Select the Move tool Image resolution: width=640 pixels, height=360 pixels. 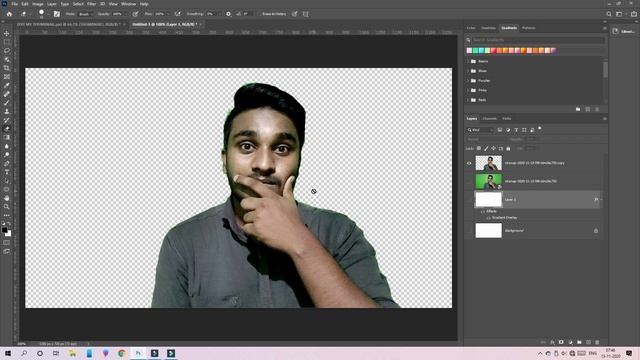coord(7,33)
